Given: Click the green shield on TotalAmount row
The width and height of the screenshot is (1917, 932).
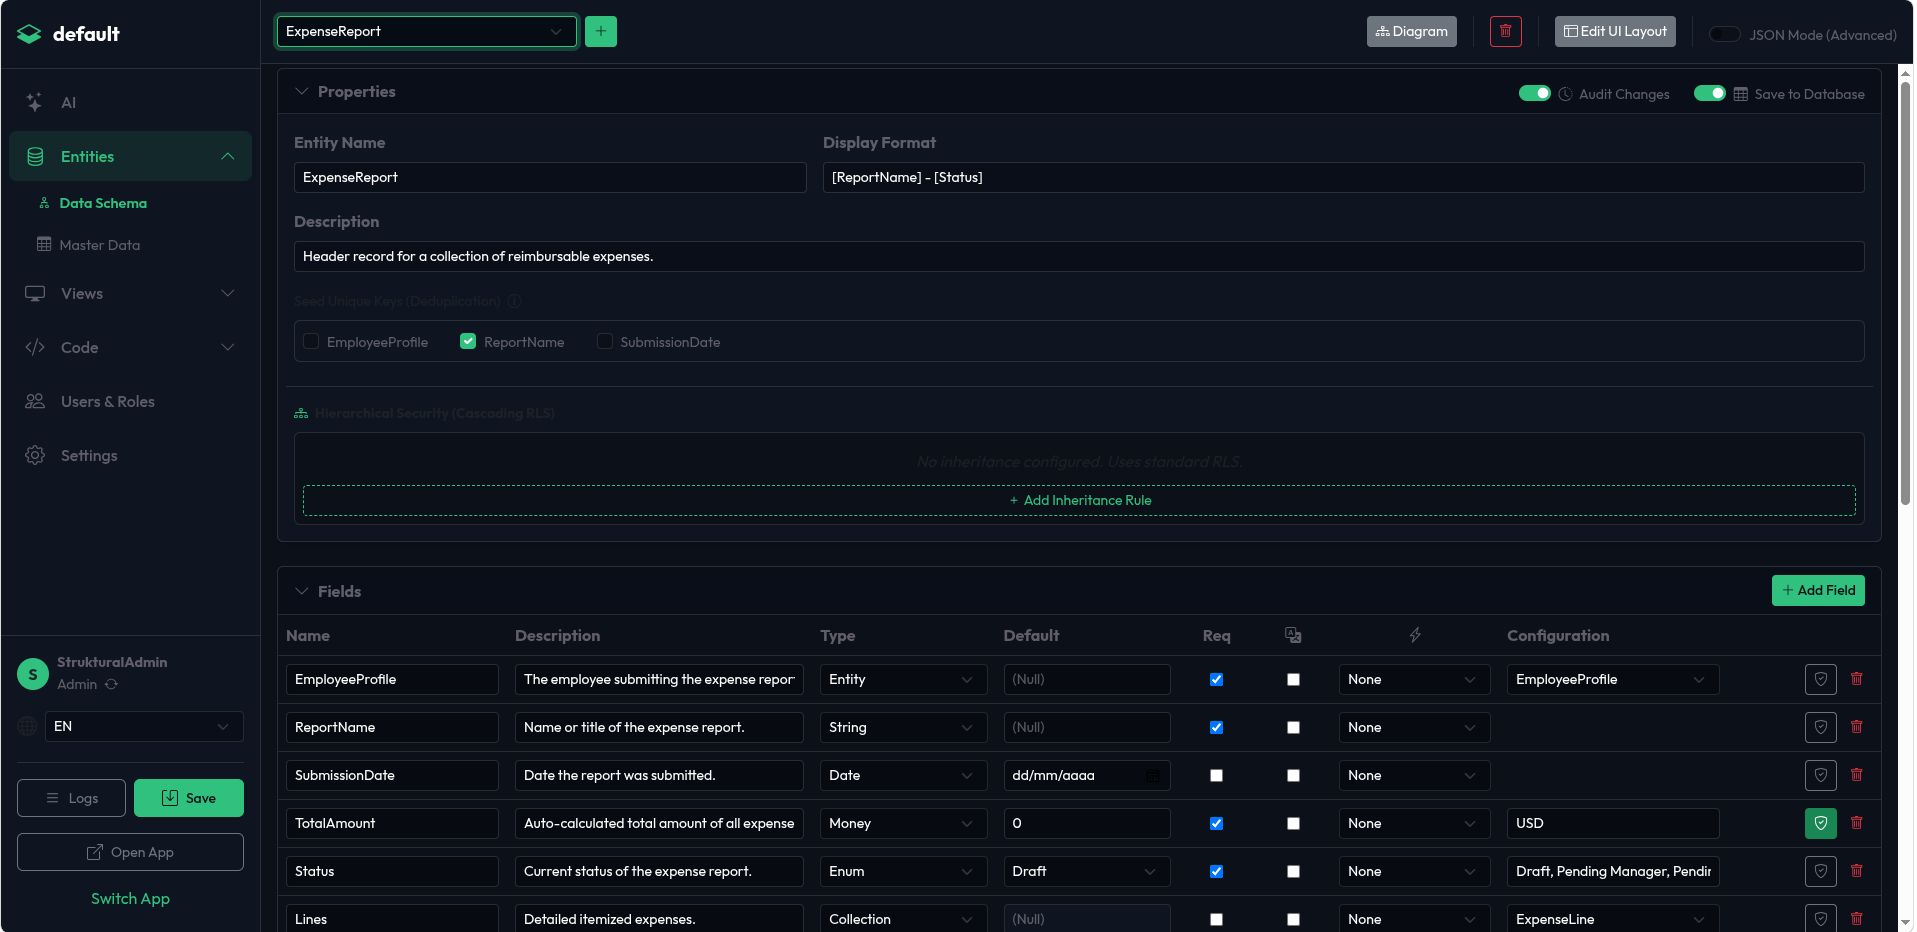Looking at the screenshot, I should pyautogui.click(x=1820, y=823).
